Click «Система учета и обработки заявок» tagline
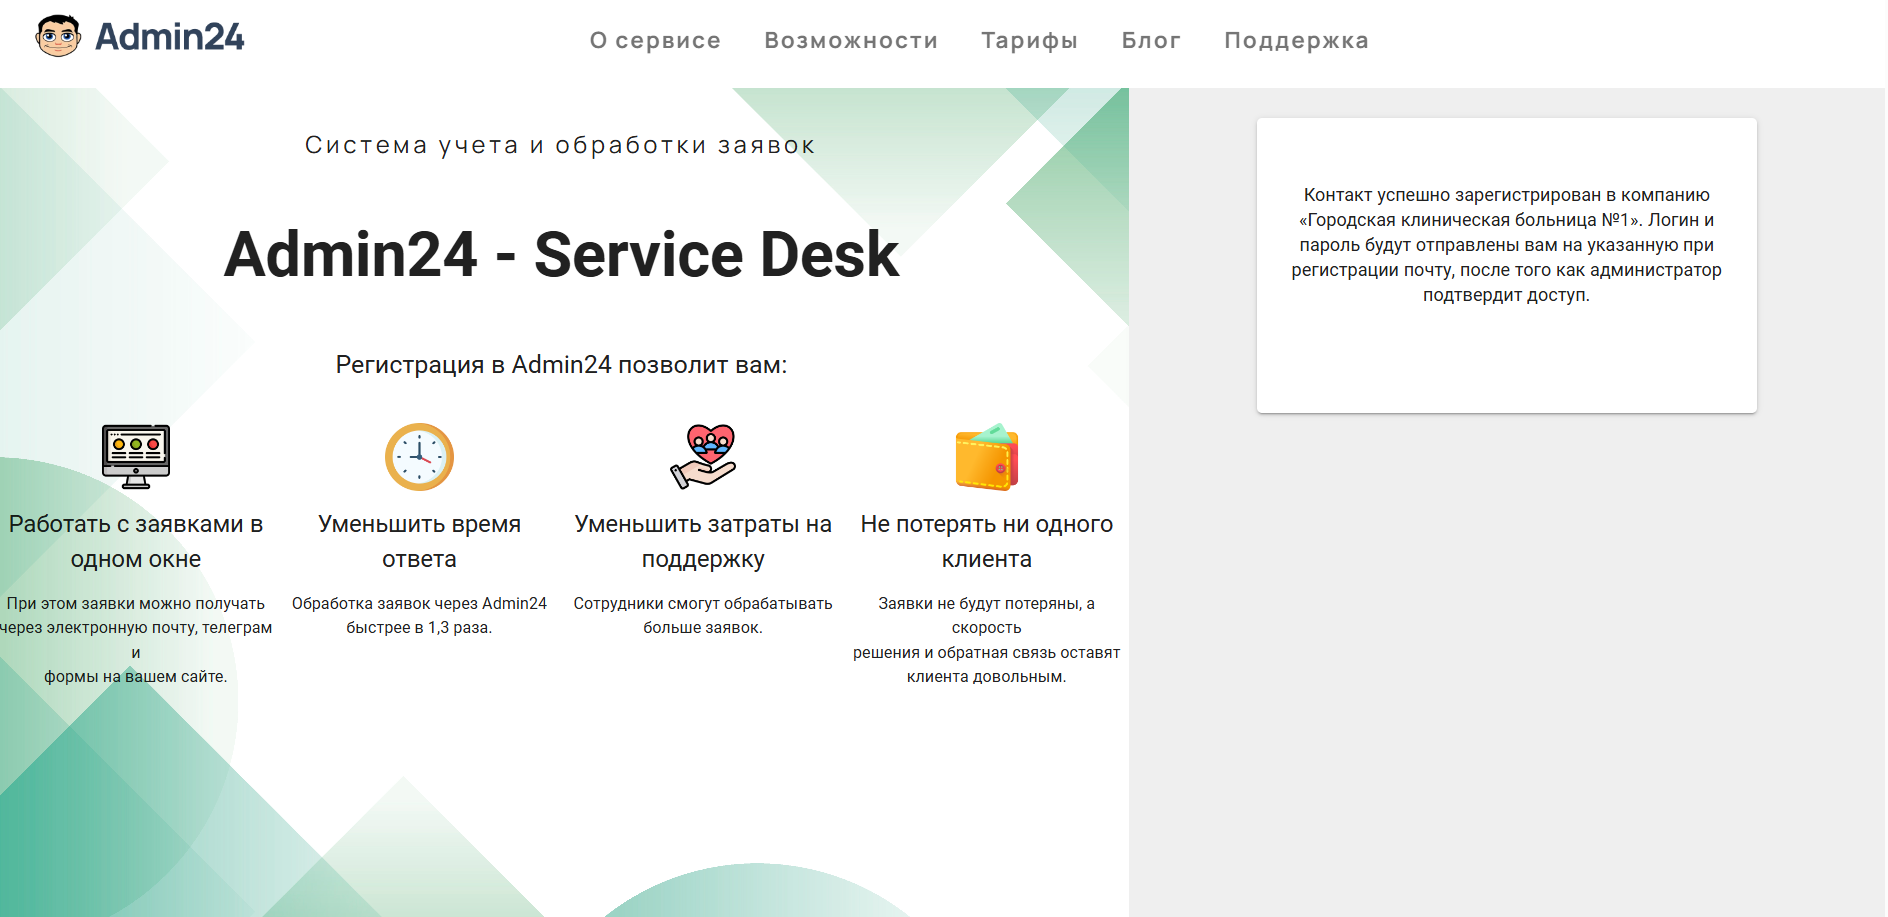 pyautogui.click(x=561, y=145)
